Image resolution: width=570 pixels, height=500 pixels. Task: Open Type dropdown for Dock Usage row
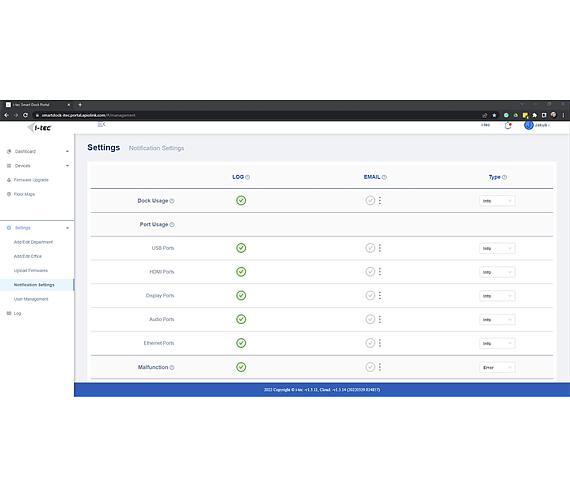pos(497,201)
